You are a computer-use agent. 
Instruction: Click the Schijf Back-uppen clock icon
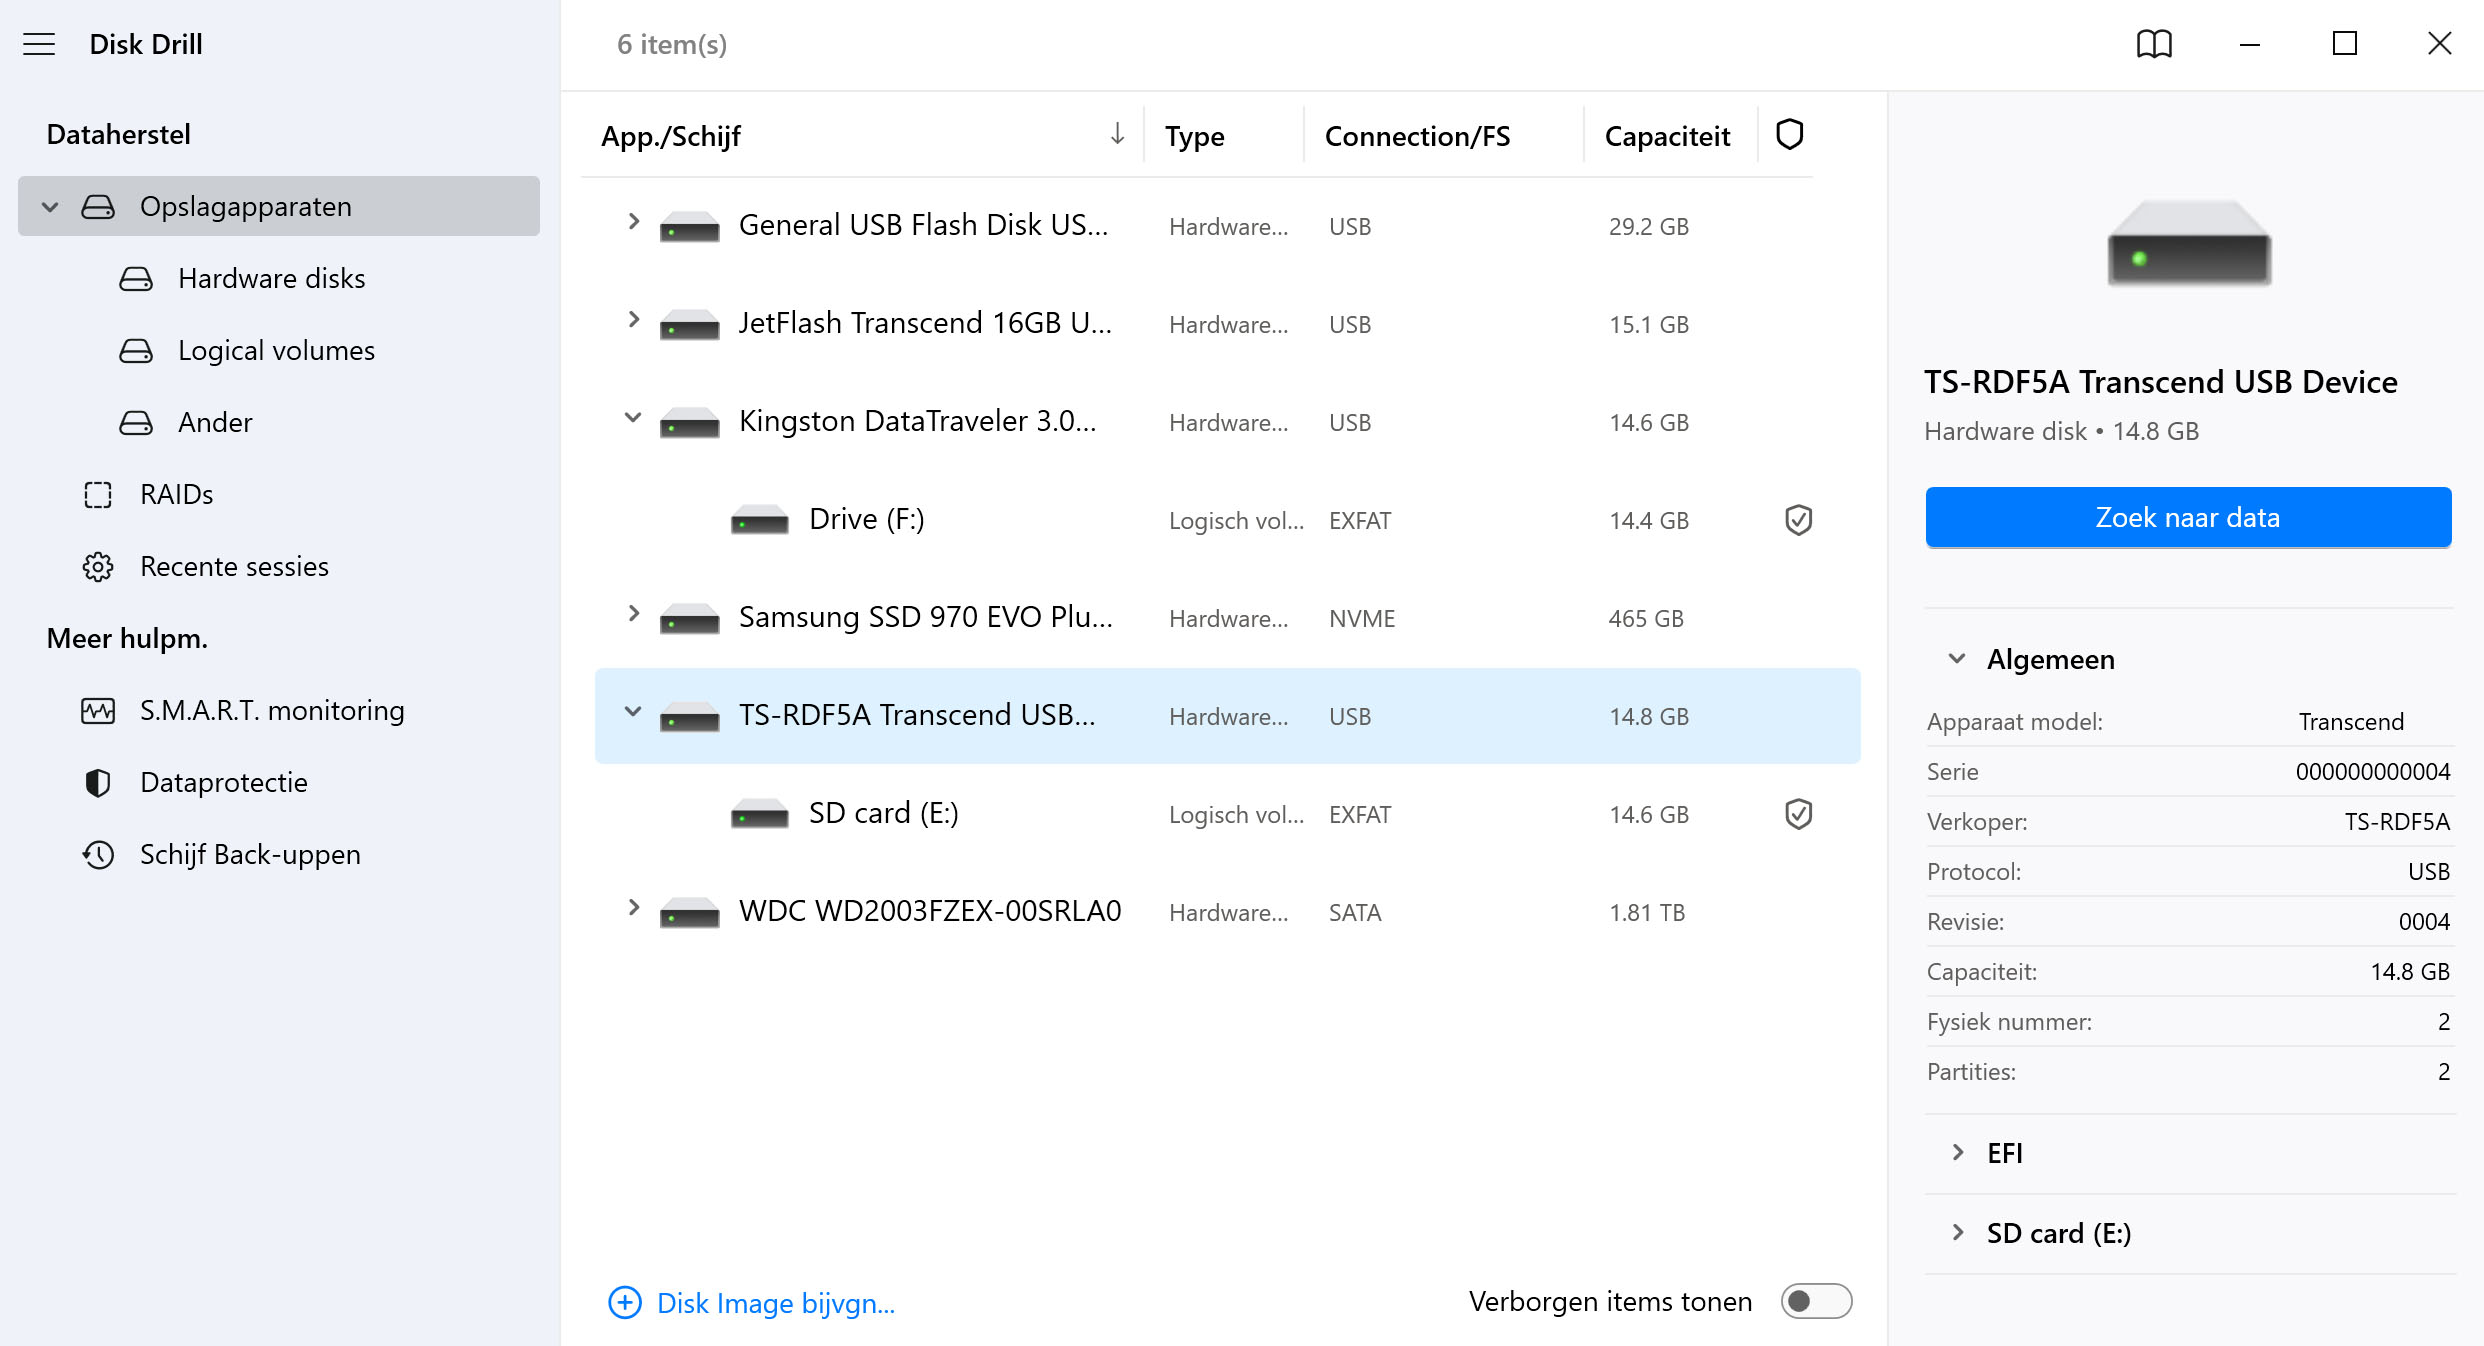(98, 855)
